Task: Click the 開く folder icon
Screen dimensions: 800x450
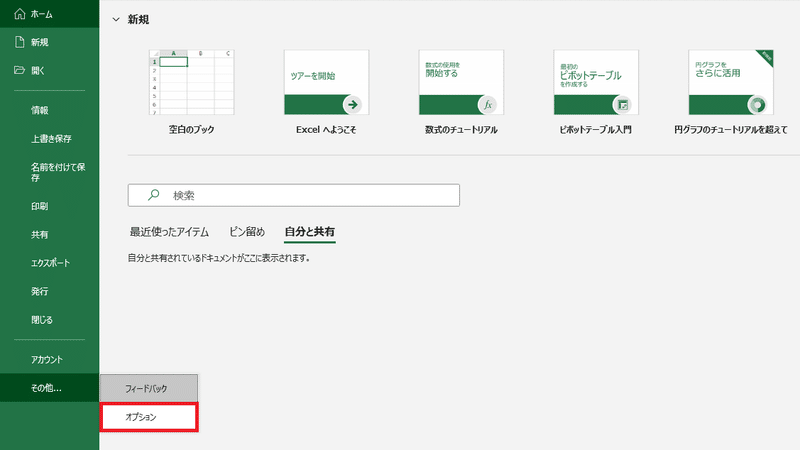Action: pyautogui.click(x=19, y=70)
